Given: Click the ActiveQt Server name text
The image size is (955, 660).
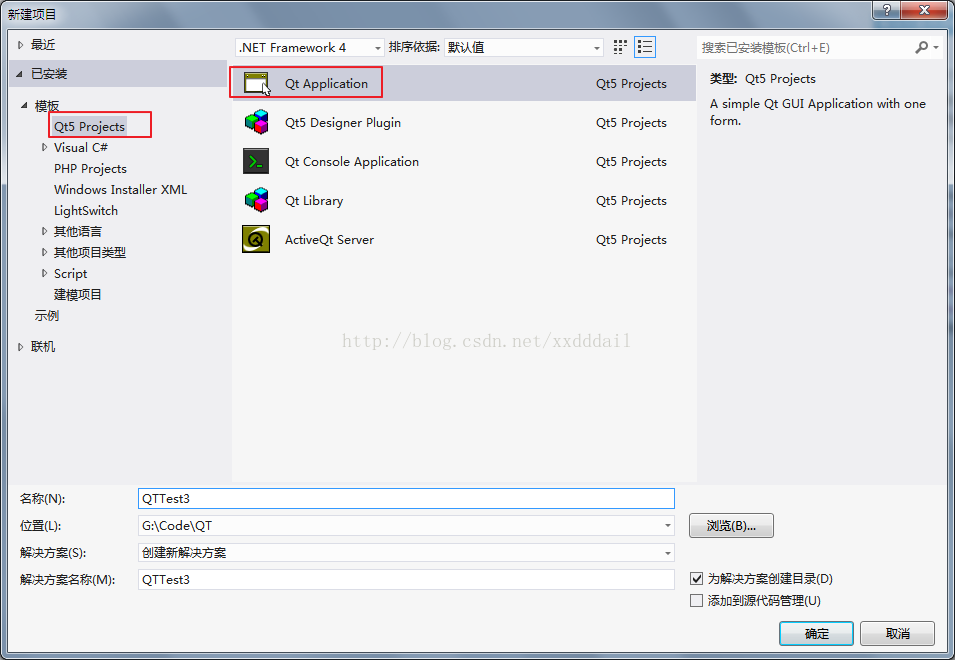Looking at the screenshot, I should [329, 239].
